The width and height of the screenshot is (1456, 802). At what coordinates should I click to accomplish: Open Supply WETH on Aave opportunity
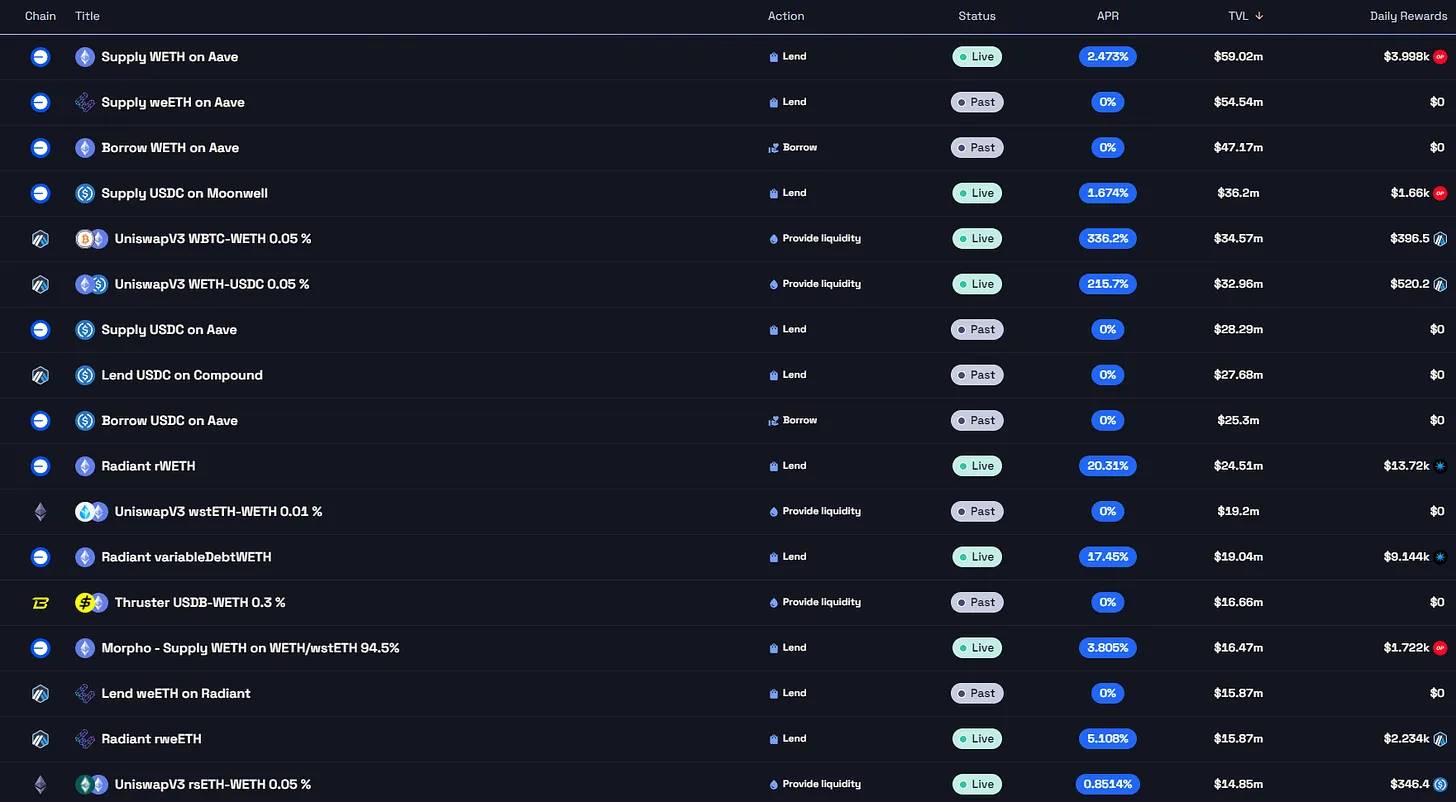coord(170,57)
